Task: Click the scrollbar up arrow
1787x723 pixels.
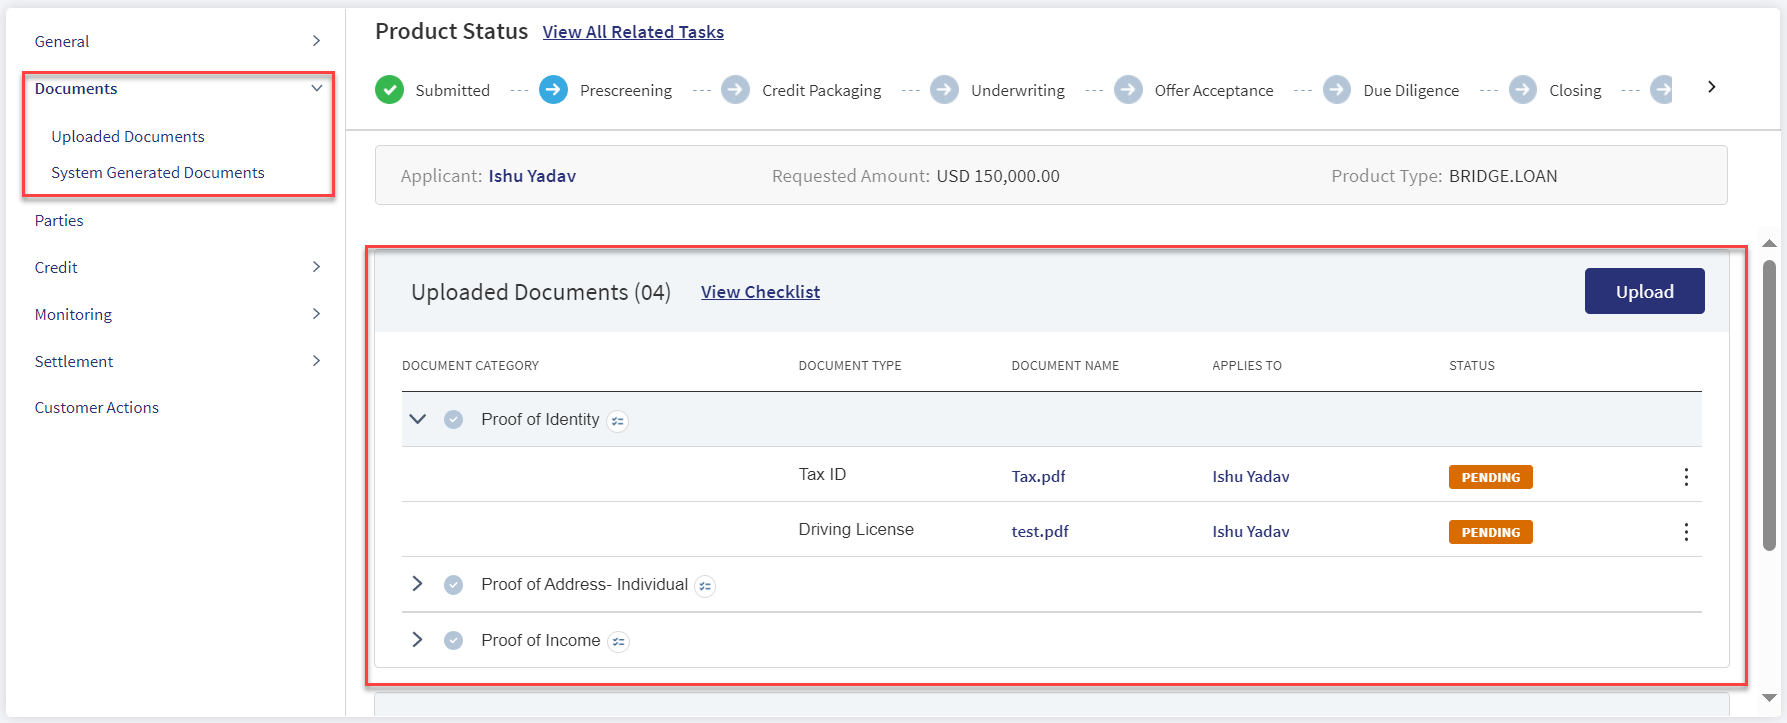Action: point(1769,243)
